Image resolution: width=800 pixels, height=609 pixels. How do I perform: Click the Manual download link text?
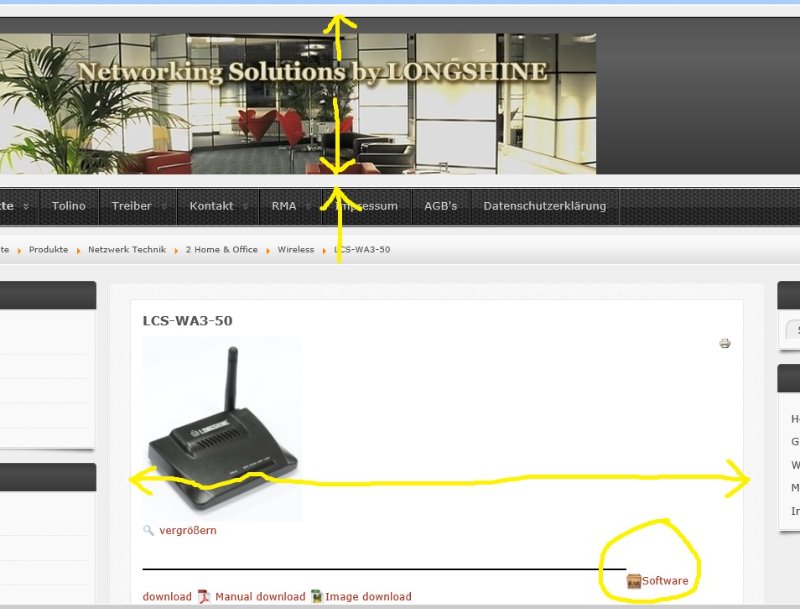pos(260,596)
